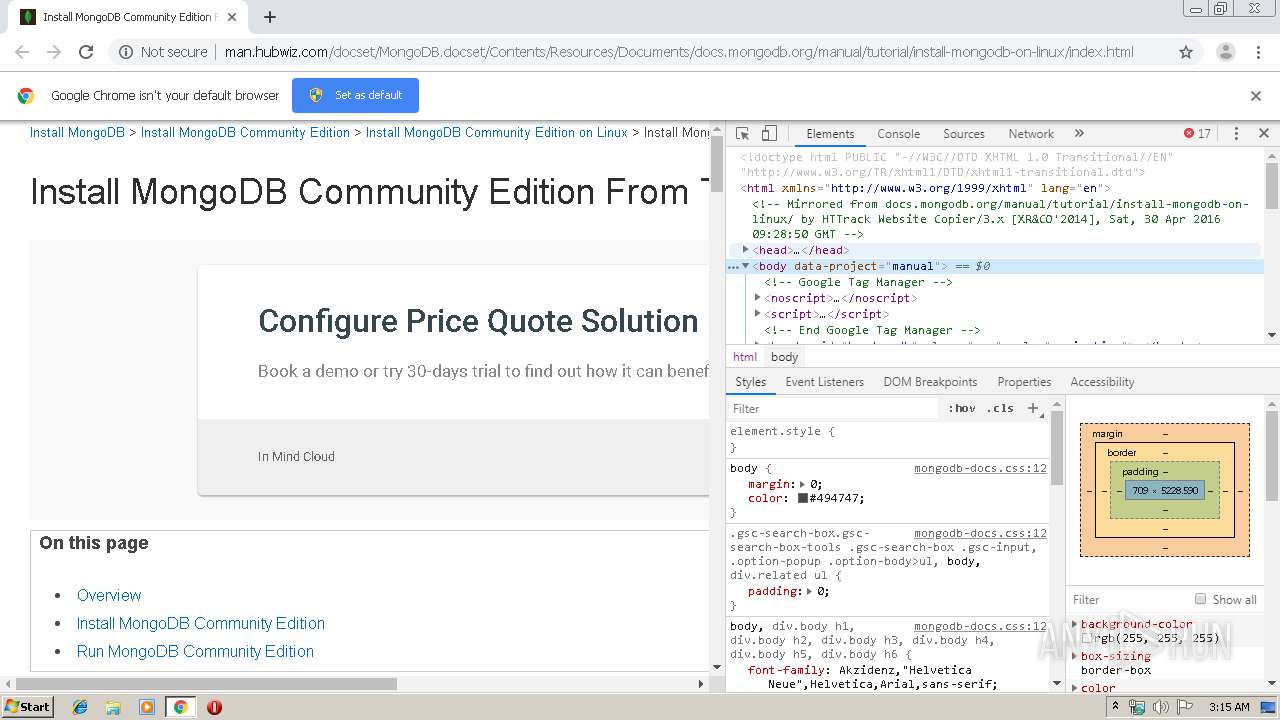View site information for Not secure
The width and height of the screenshot is (1280, 720).
(x=163, y=52)
